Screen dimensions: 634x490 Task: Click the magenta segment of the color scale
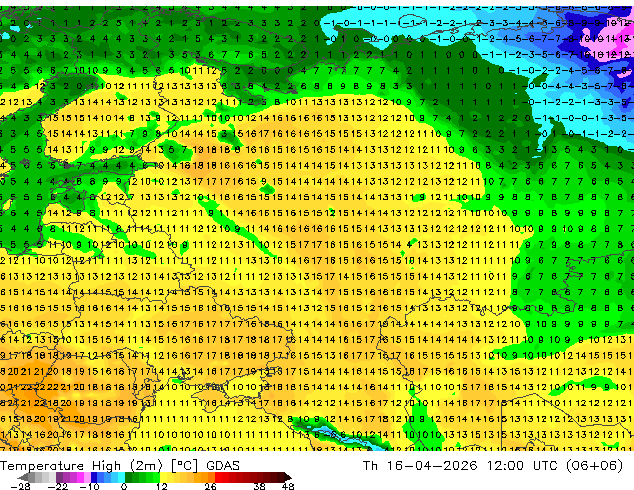click(80, 477)
